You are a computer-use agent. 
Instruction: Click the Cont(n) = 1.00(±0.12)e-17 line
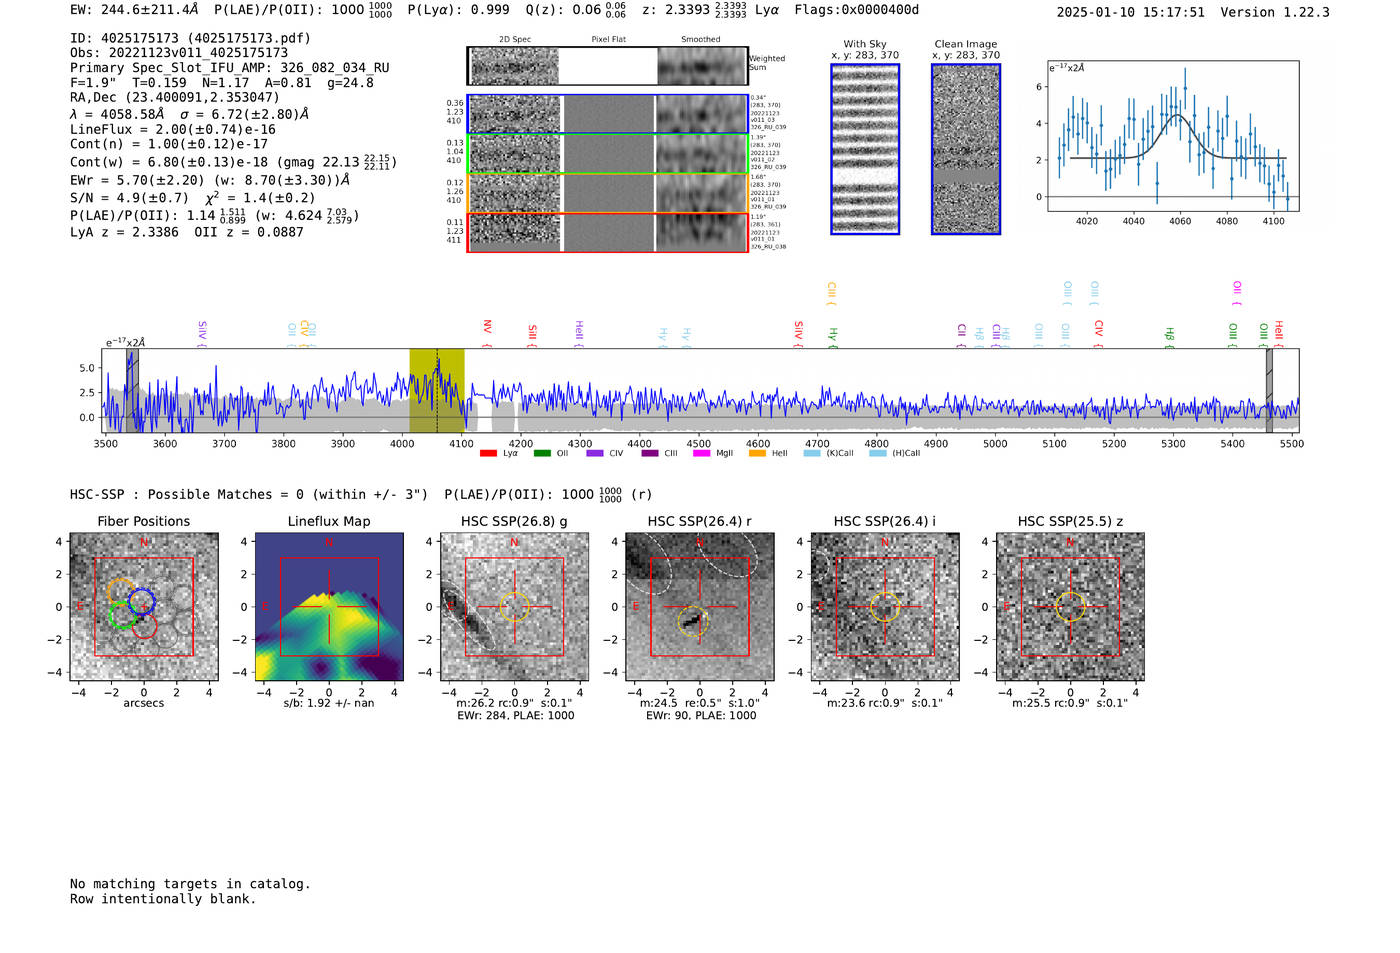click(169, 145)
